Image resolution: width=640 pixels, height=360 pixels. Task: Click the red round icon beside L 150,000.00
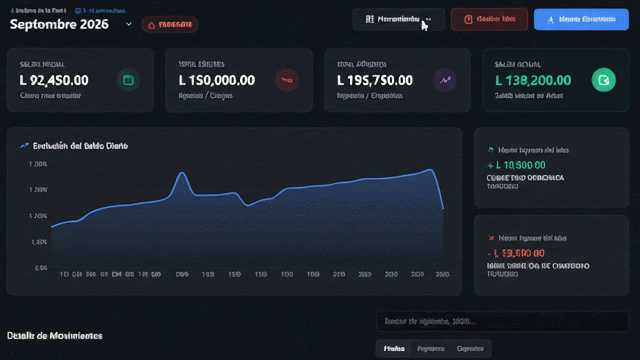[287, 80]
